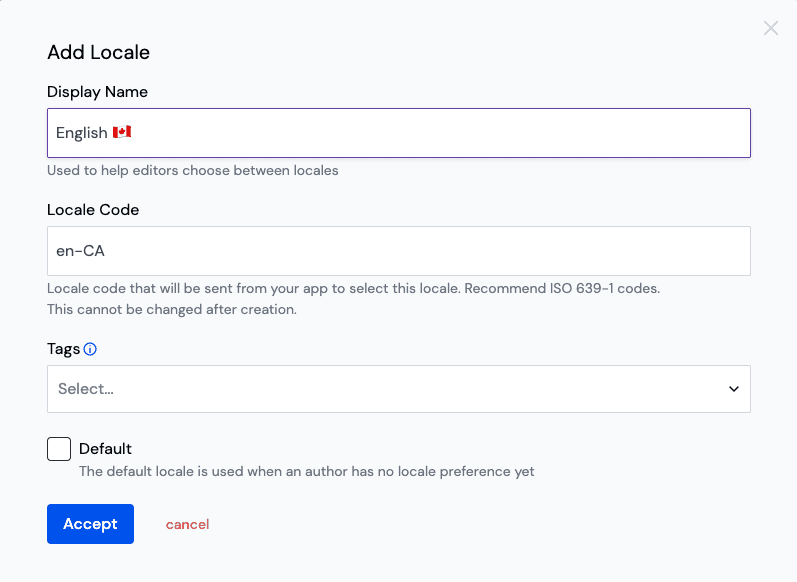
Task: Open the Tags "Select..." combo box
Action: (380, 389)
